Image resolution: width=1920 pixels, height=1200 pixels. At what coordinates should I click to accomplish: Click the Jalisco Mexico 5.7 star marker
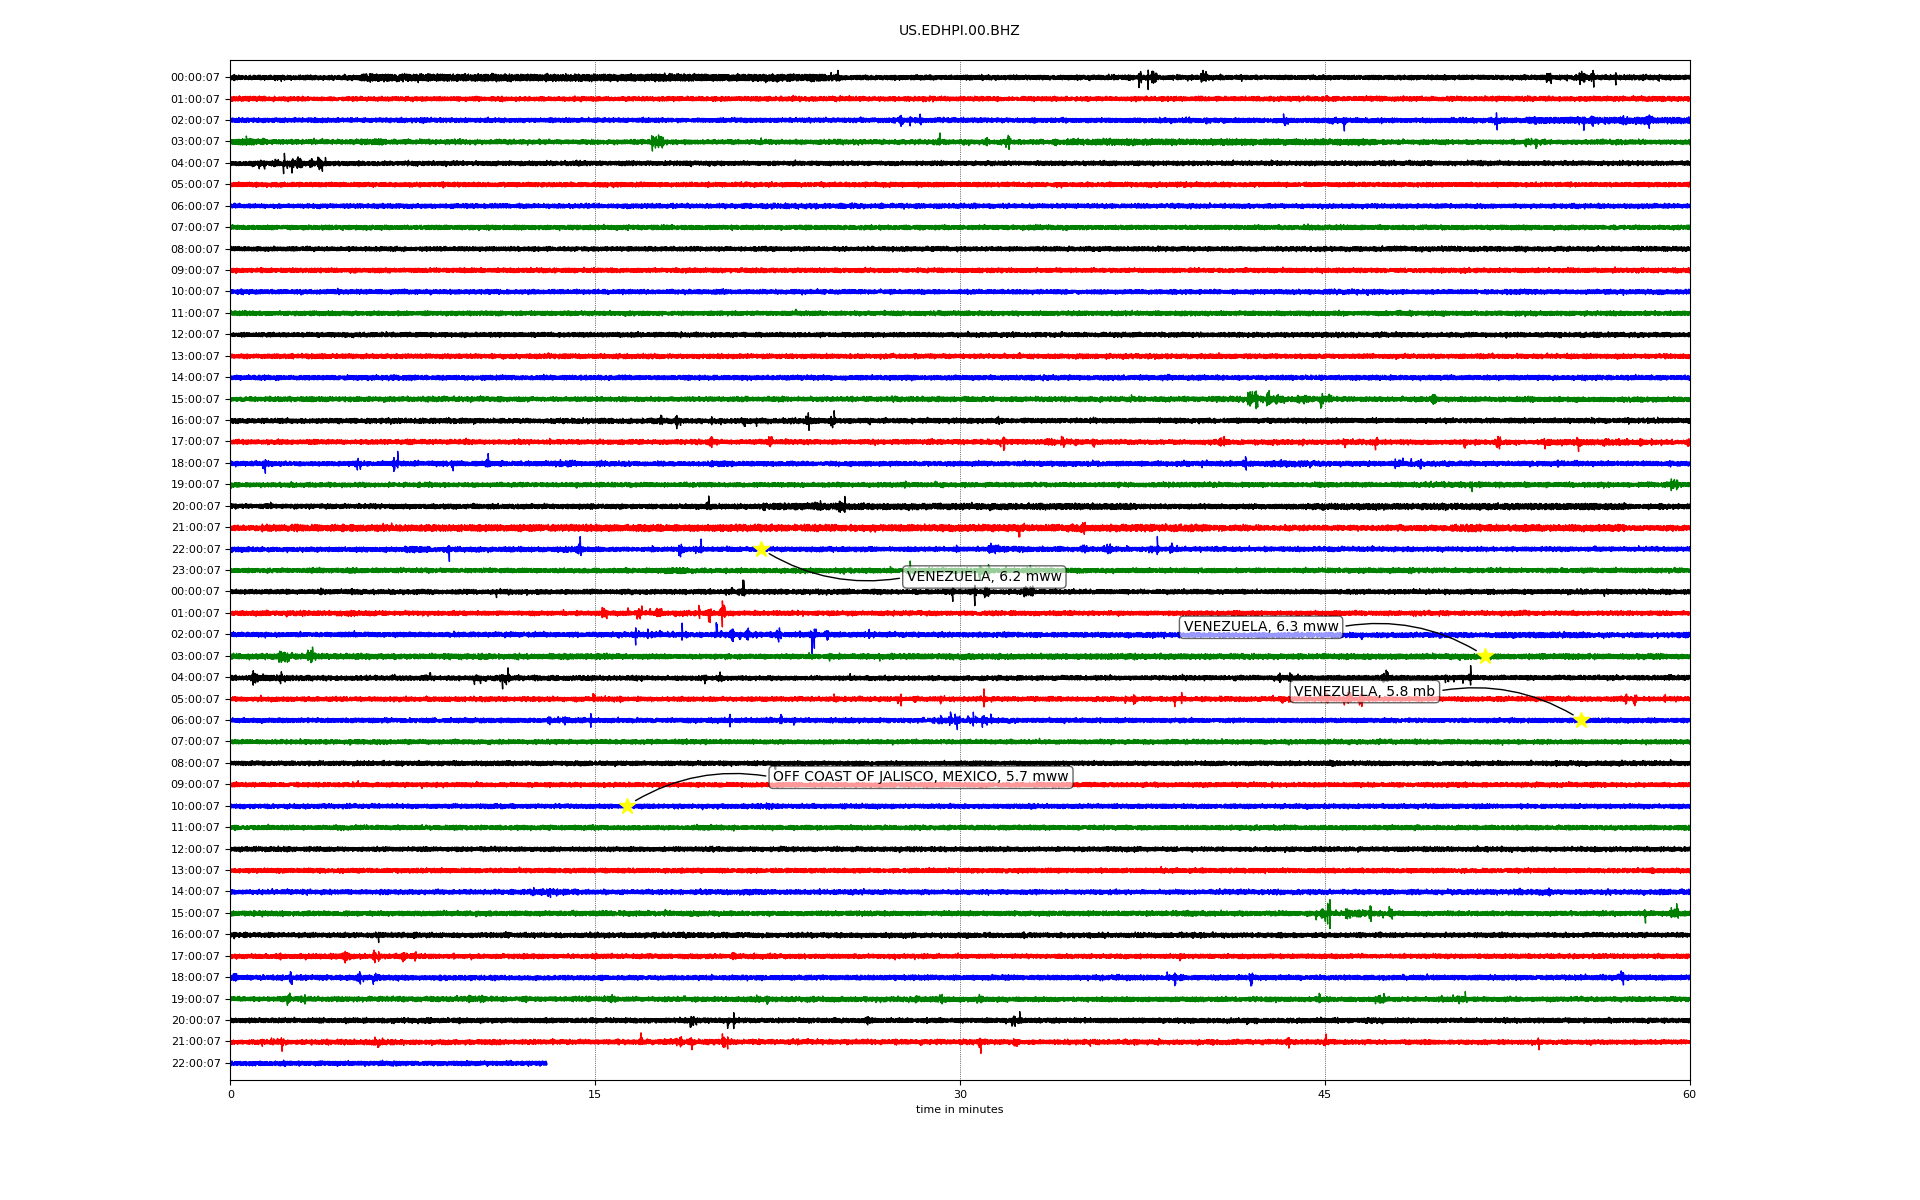[x=627, y=806]
